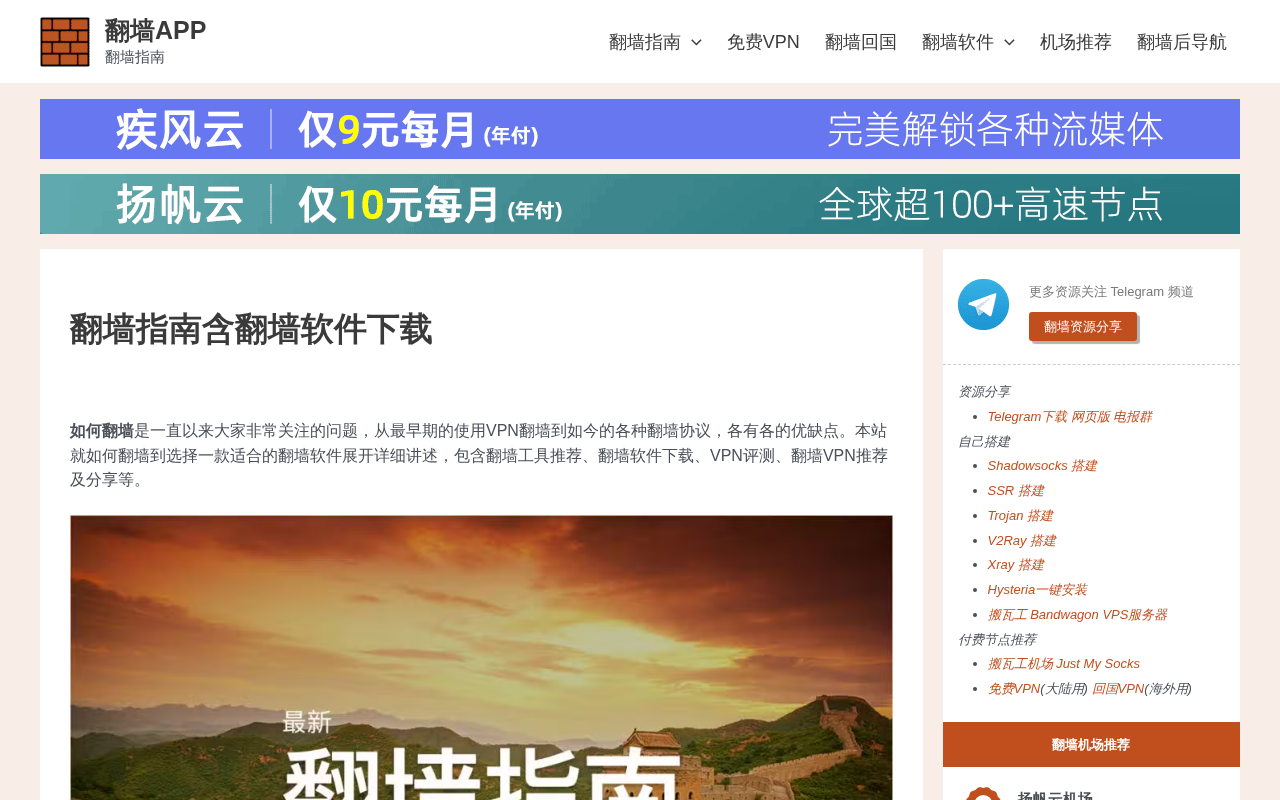
Task: Click the 资源分享 section label
Action: [x=984, y=392]
